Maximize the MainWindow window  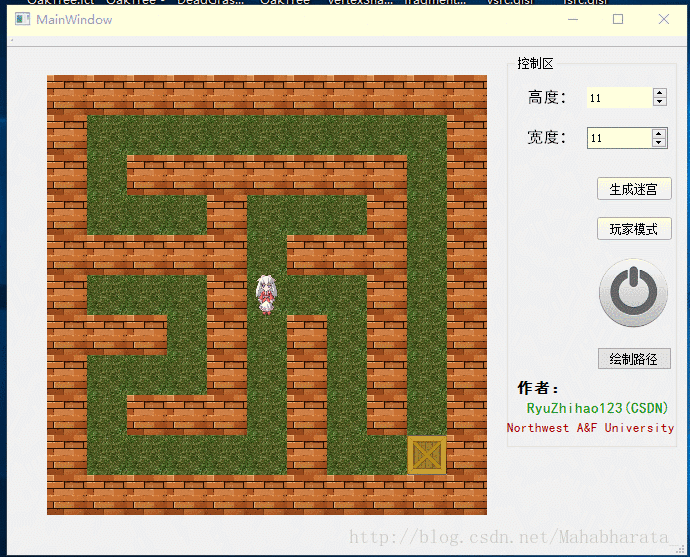[618, 19]
